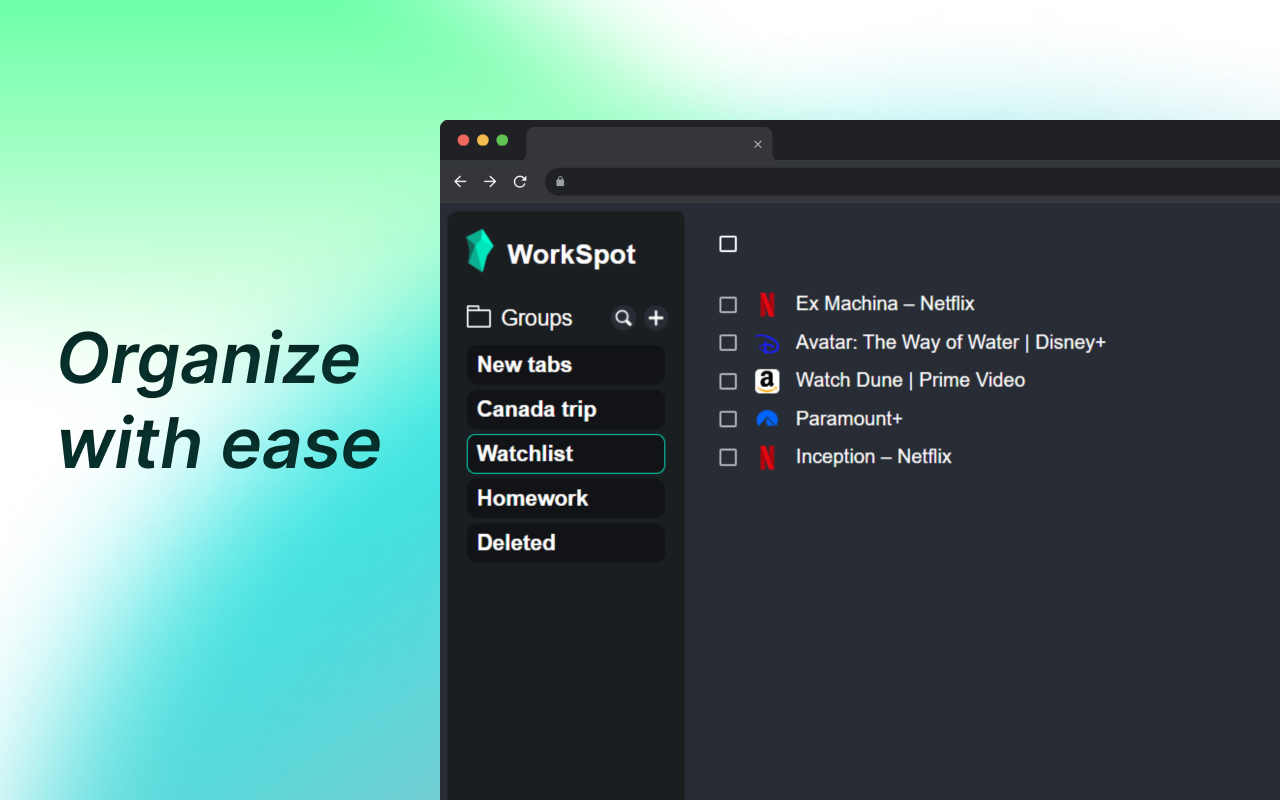The image size is (1280, 800).
Task: Open Watch Dune | Prime Video link
Action: click(x=910, y=380)
